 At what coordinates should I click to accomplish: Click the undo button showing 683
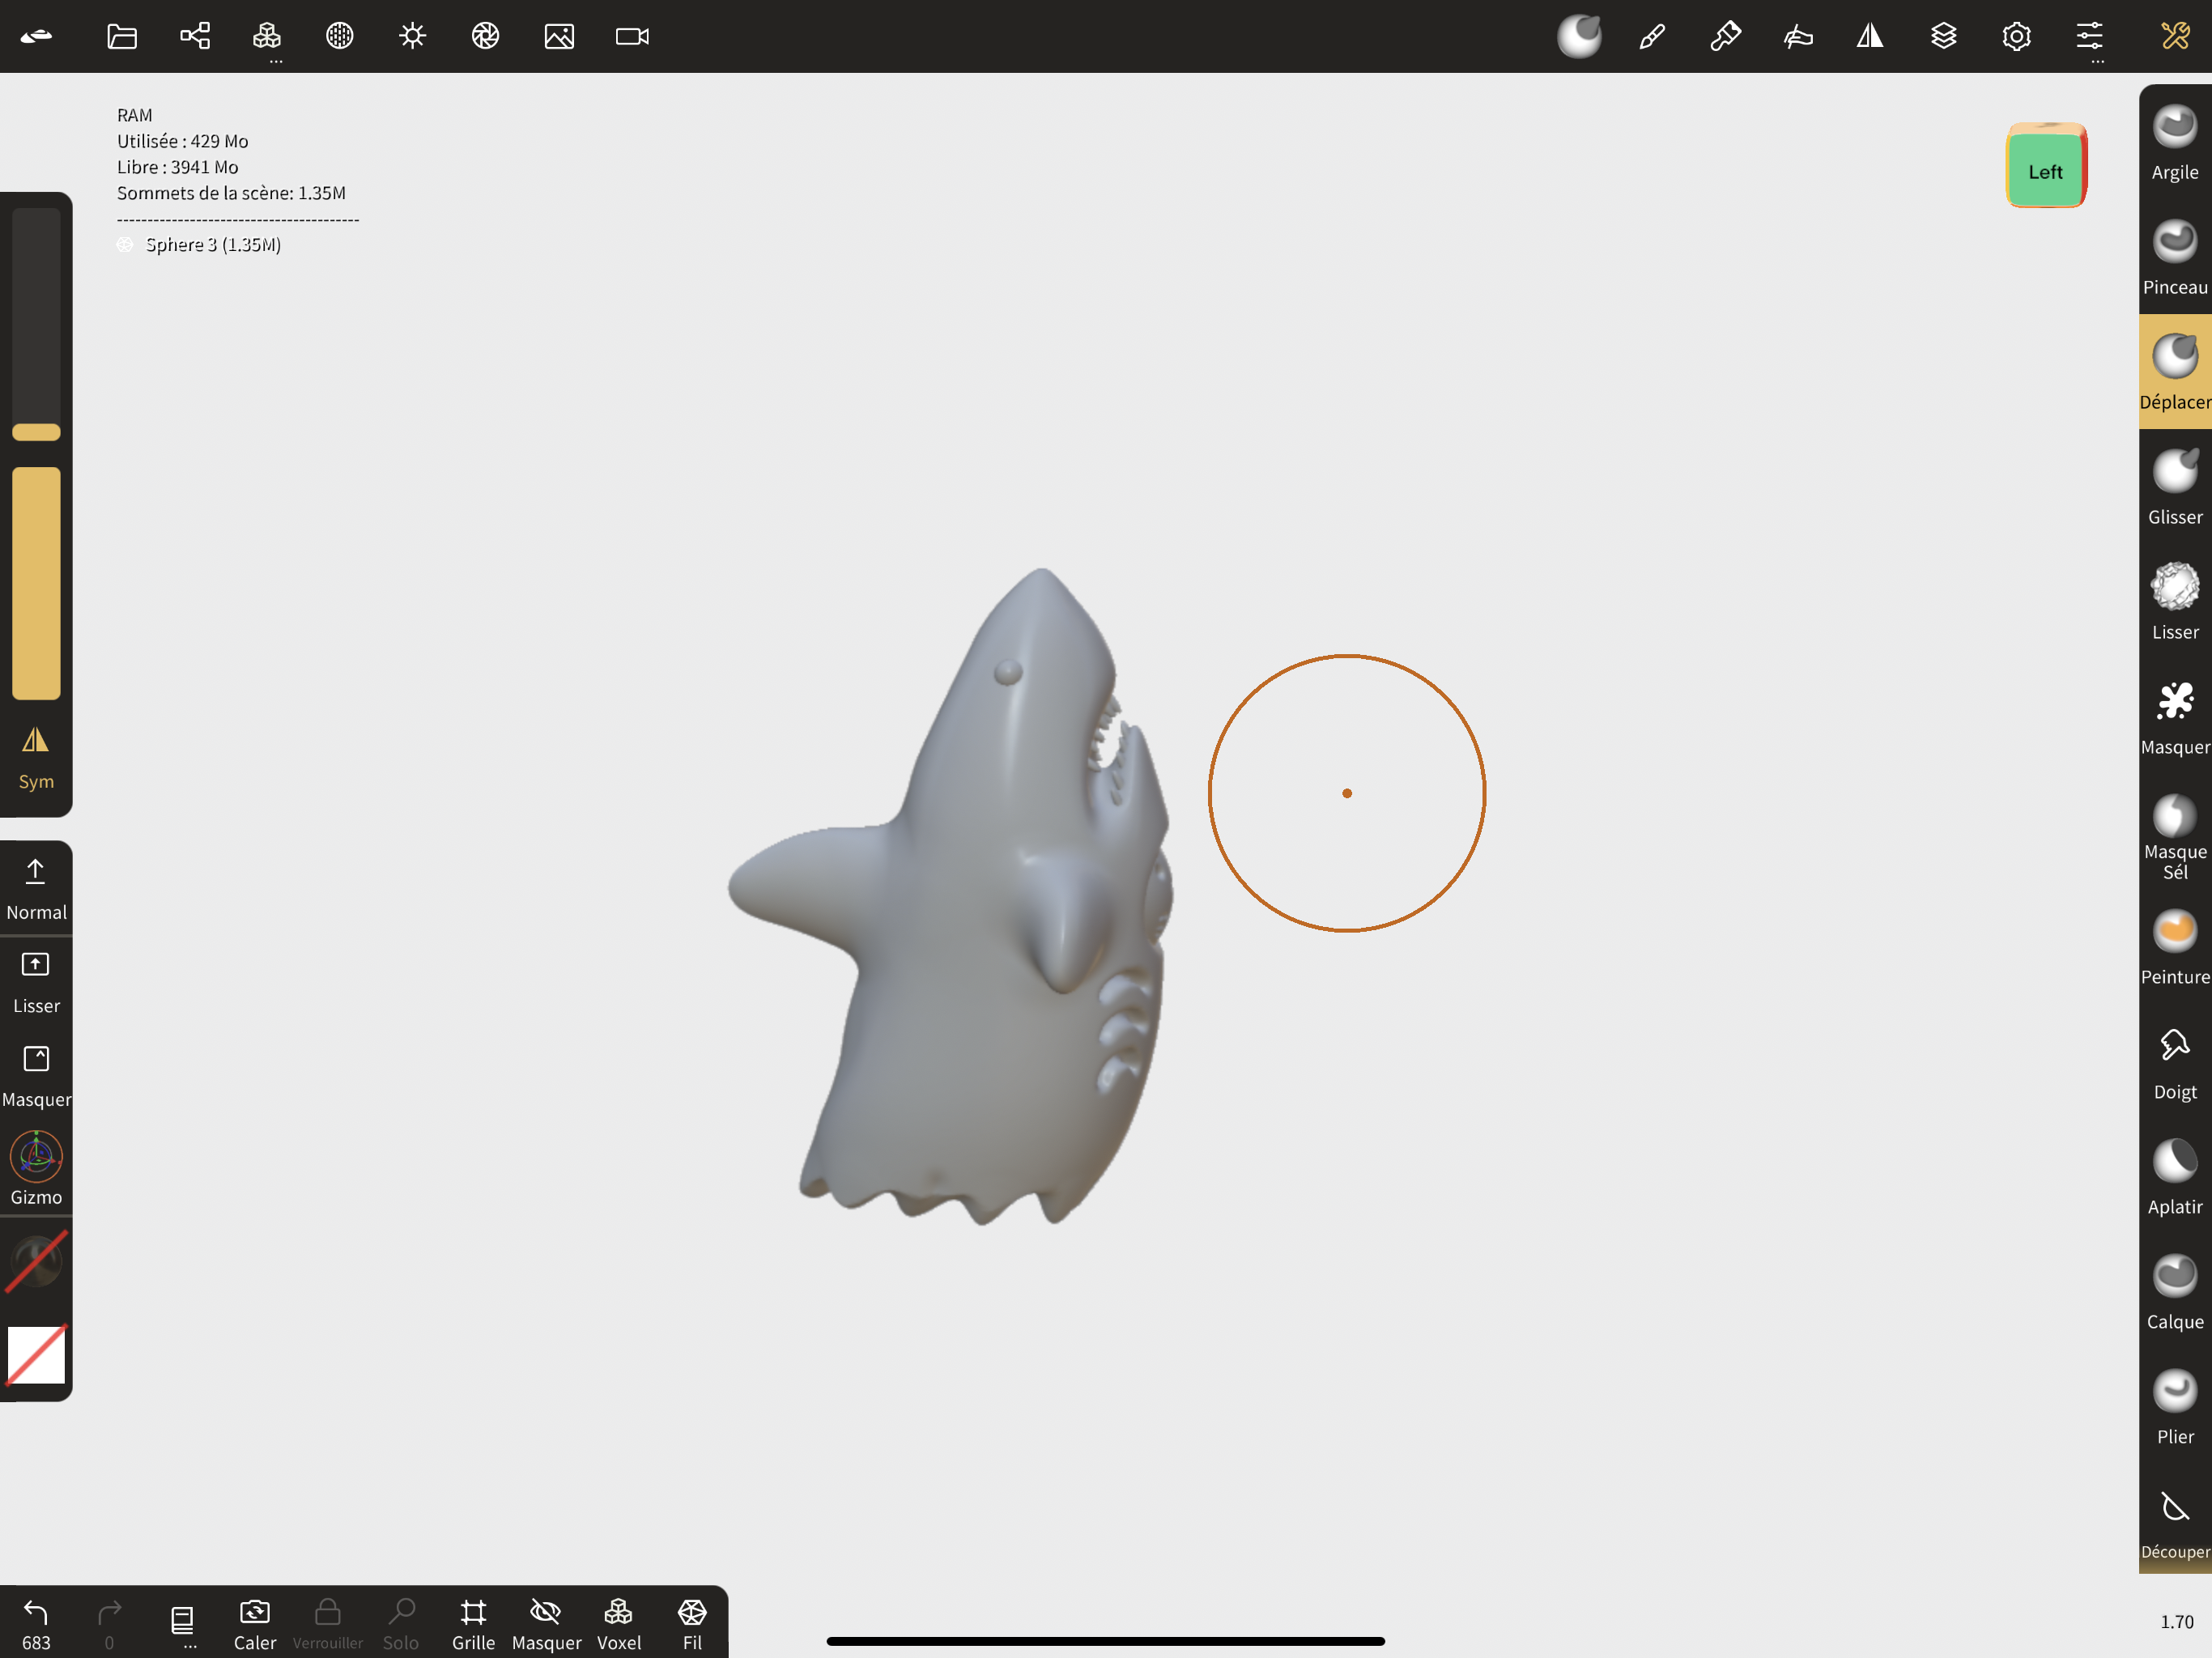pyautogui.click(x=36, y=1623)
